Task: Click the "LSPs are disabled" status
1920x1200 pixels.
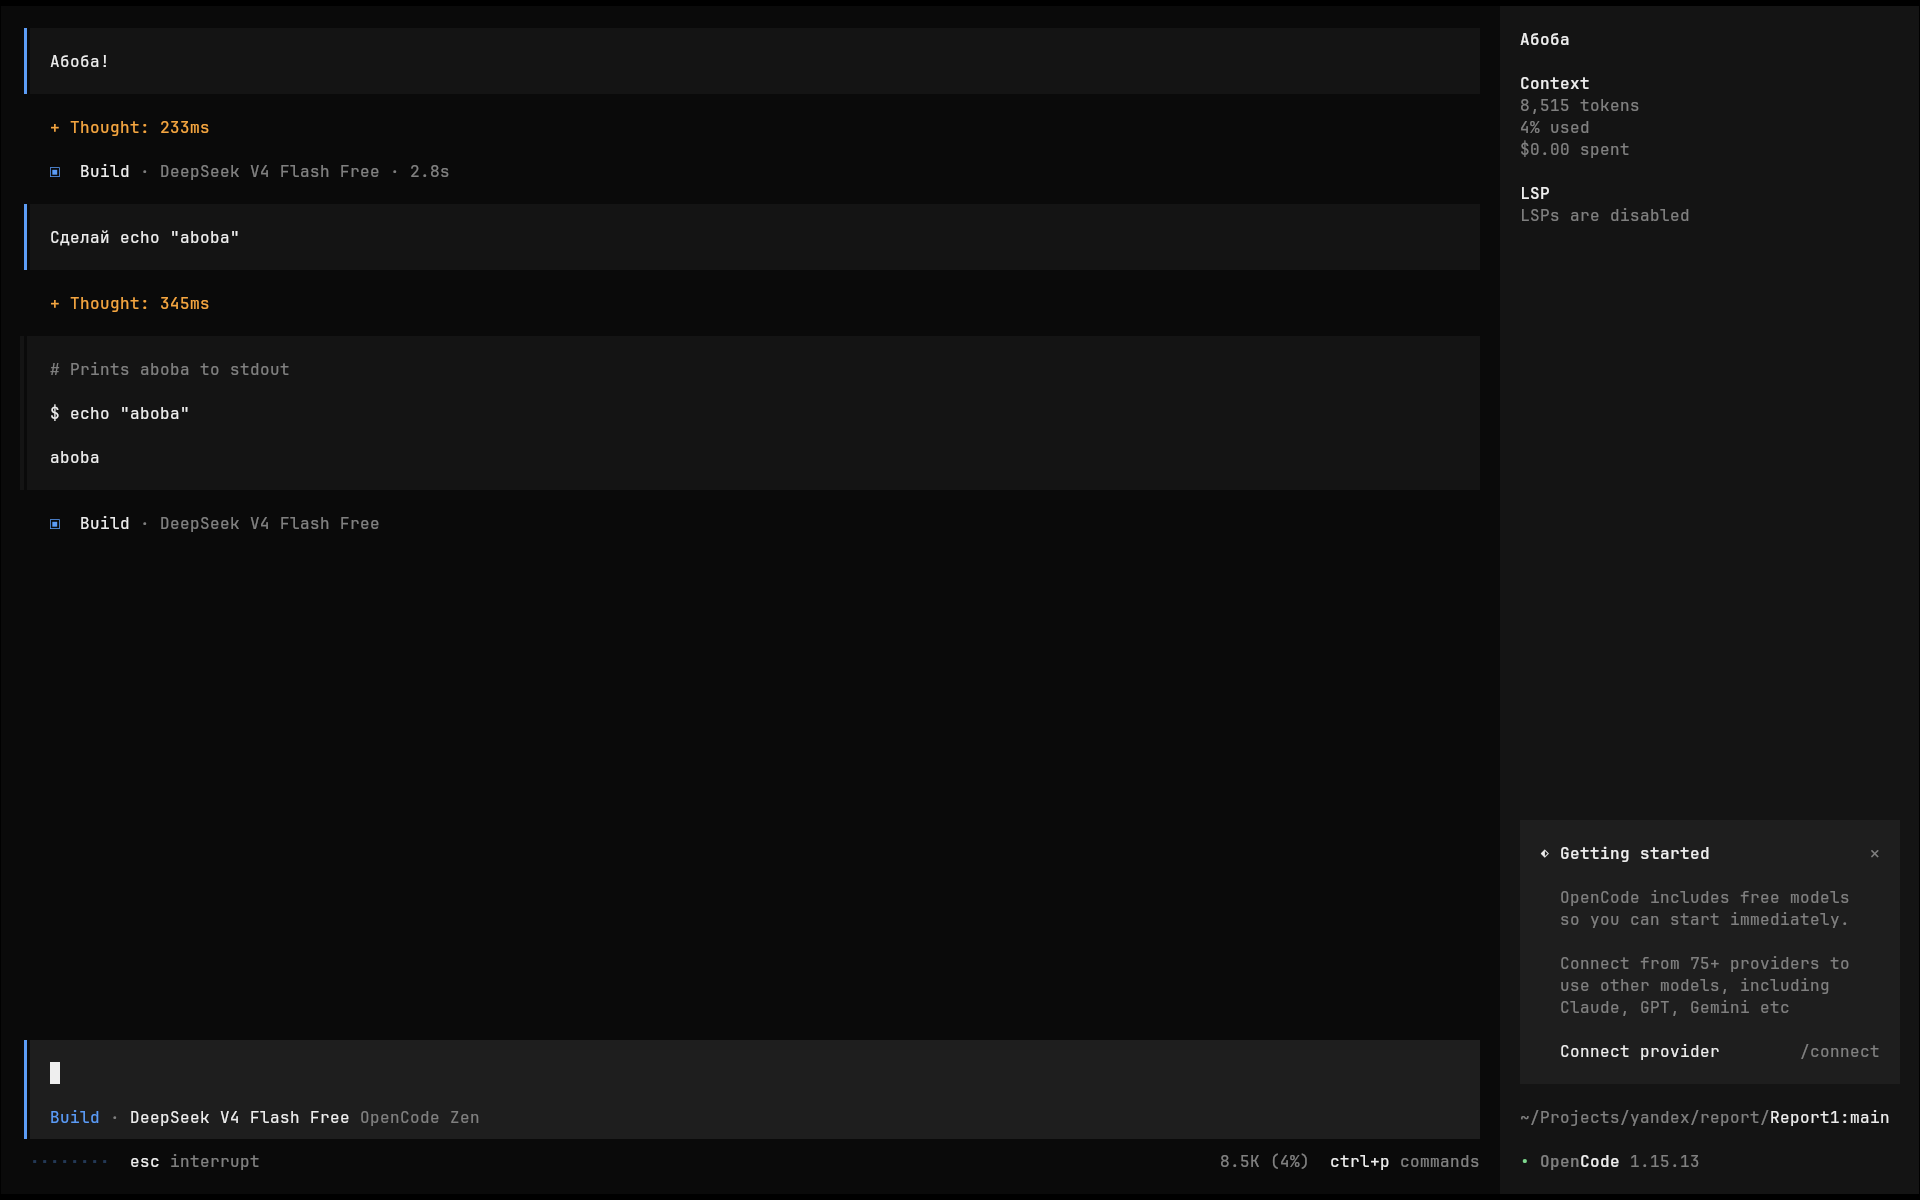Action: pos(1605,216)
